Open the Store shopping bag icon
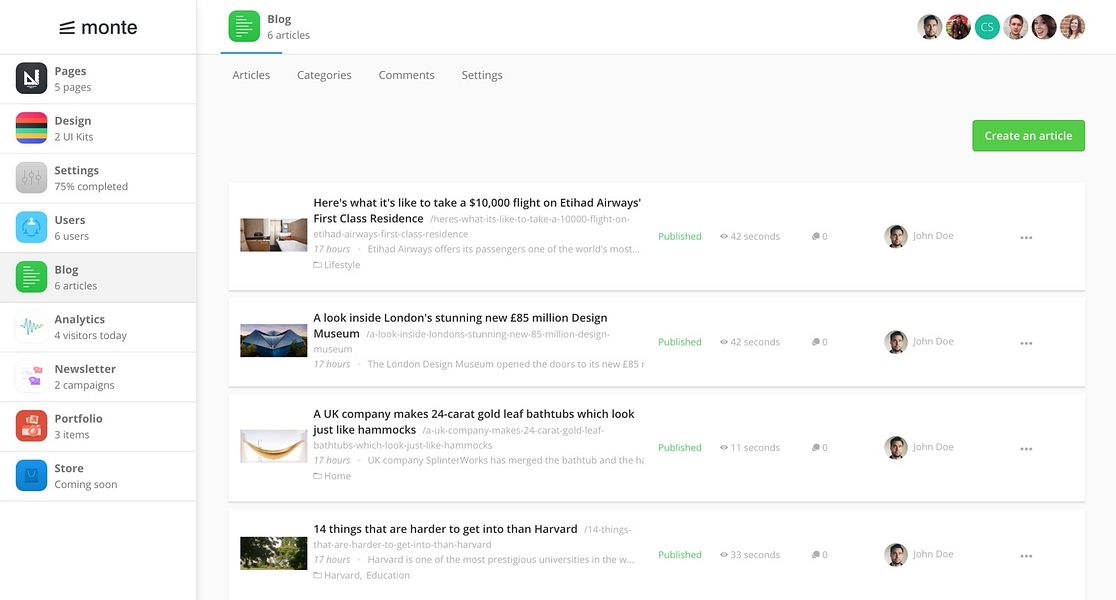Screen dimensions: 1116x600 tap(31, 475)
